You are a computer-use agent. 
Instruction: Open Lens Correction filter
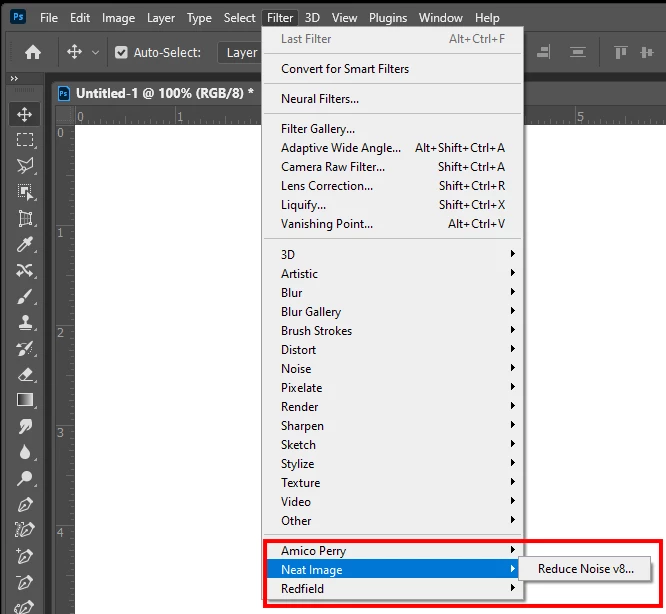(x=392, y=186)
